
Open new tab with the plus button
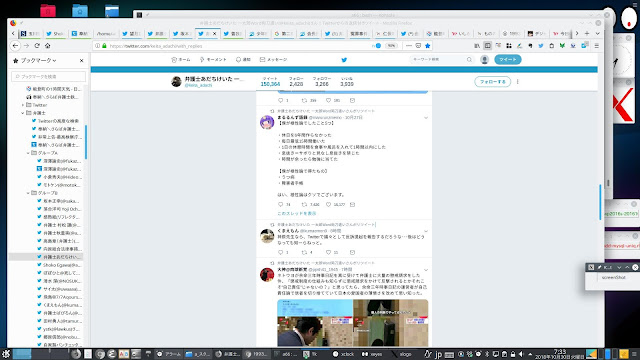tap(587, 33)
